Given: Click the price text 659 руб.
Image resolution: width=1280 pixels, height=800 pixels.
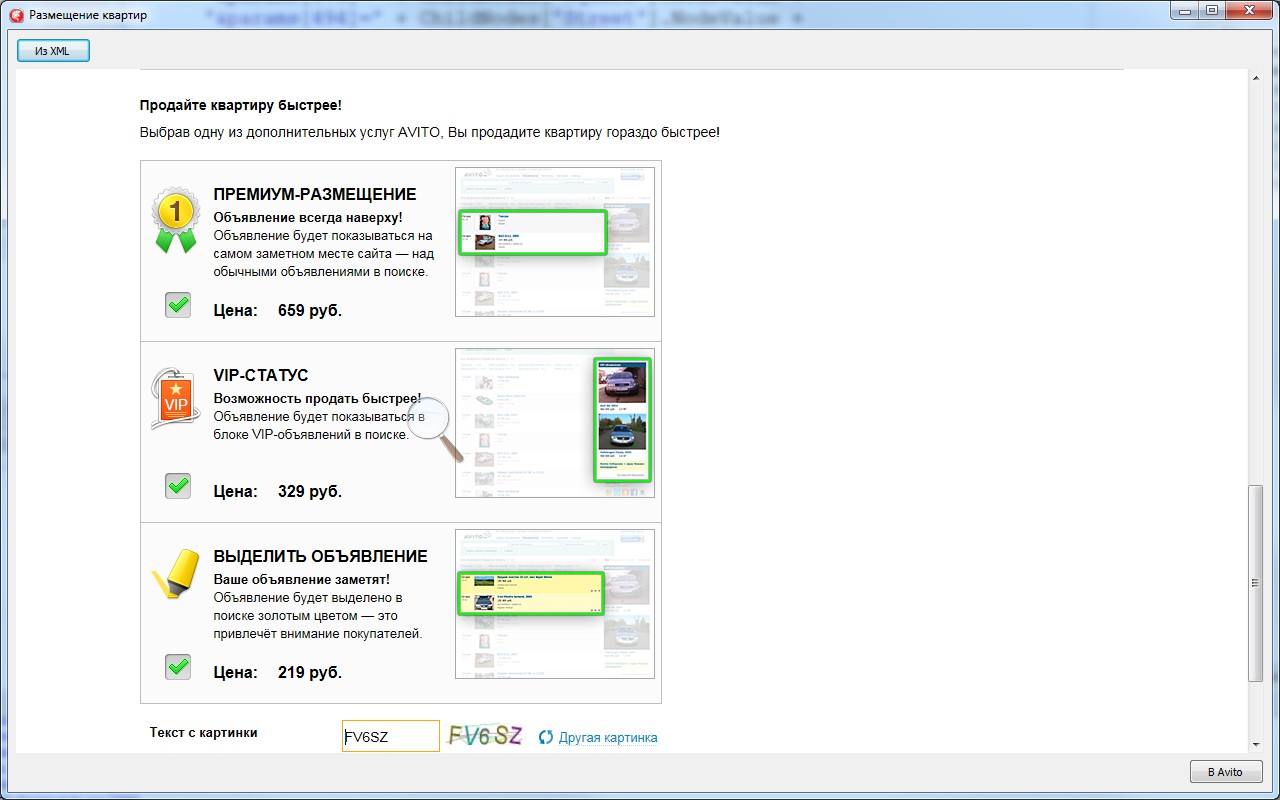Looking at the screenshot, I should [310, 310].
